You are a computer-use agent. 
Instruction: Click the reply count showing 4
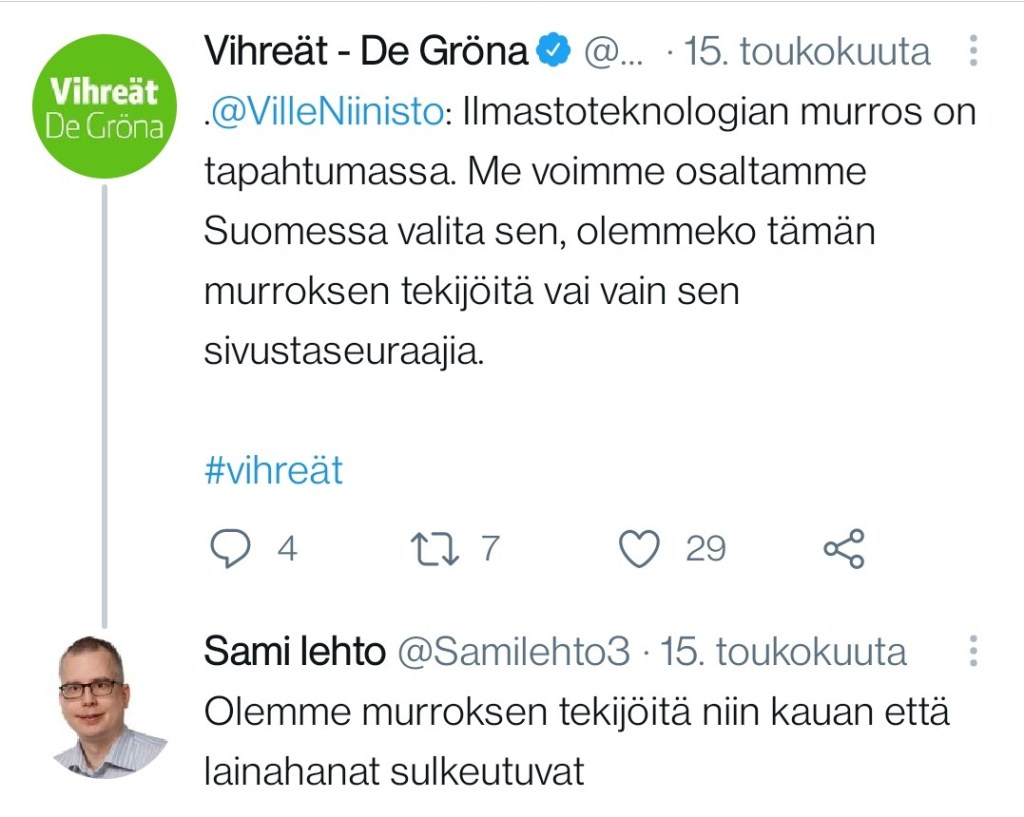point(286,548)
